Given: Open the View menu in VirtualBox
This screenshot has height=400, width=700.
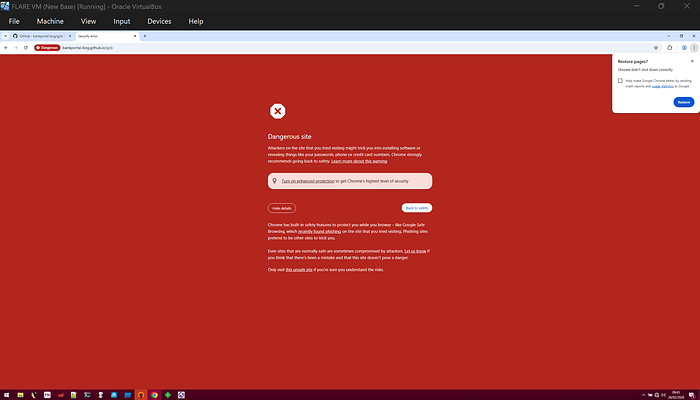Looking at the screenshot, I should pos(88,21).
